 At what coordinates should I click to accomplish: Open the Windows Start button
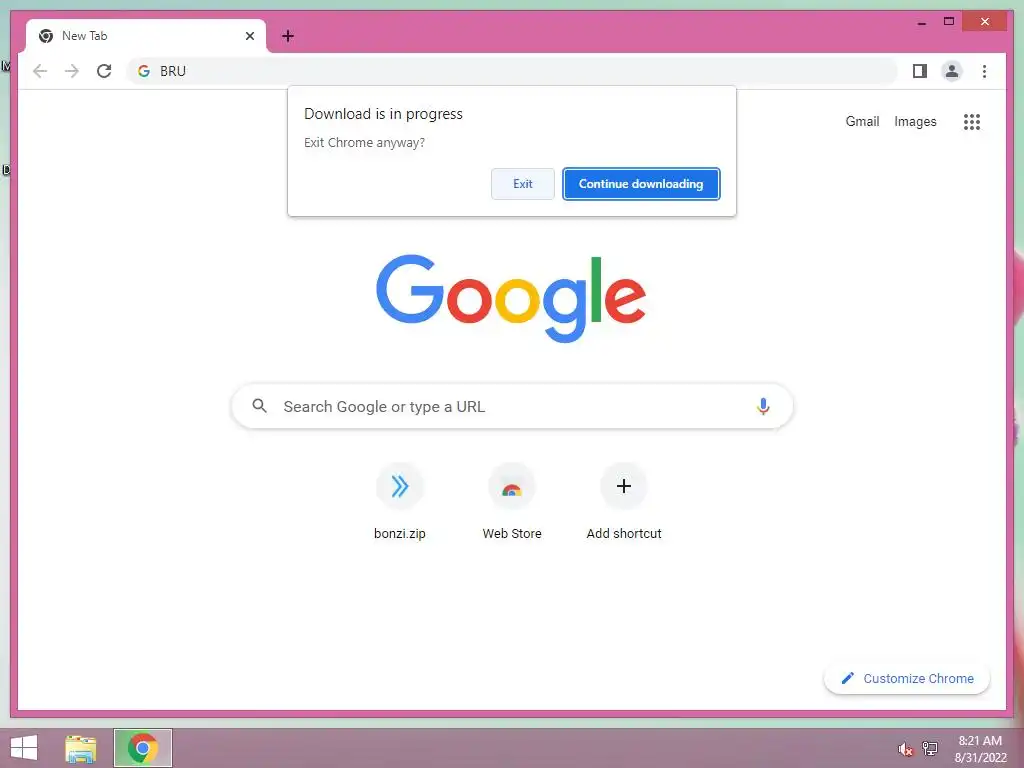click(x=24, y=748)
